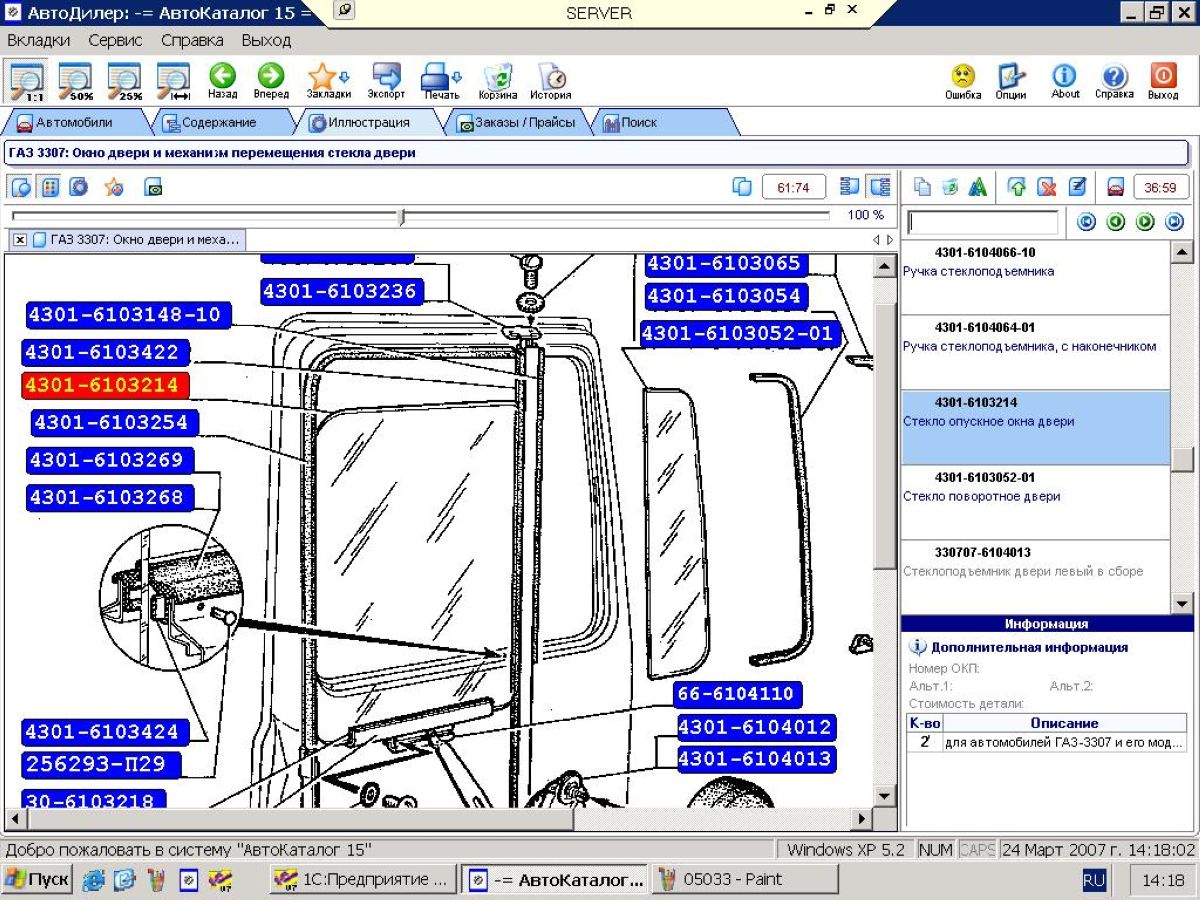The image size is (1200, 900).
Task: Click the Ошибка (error report) icon
Action: pyautogui.click(x=962, y=78)
